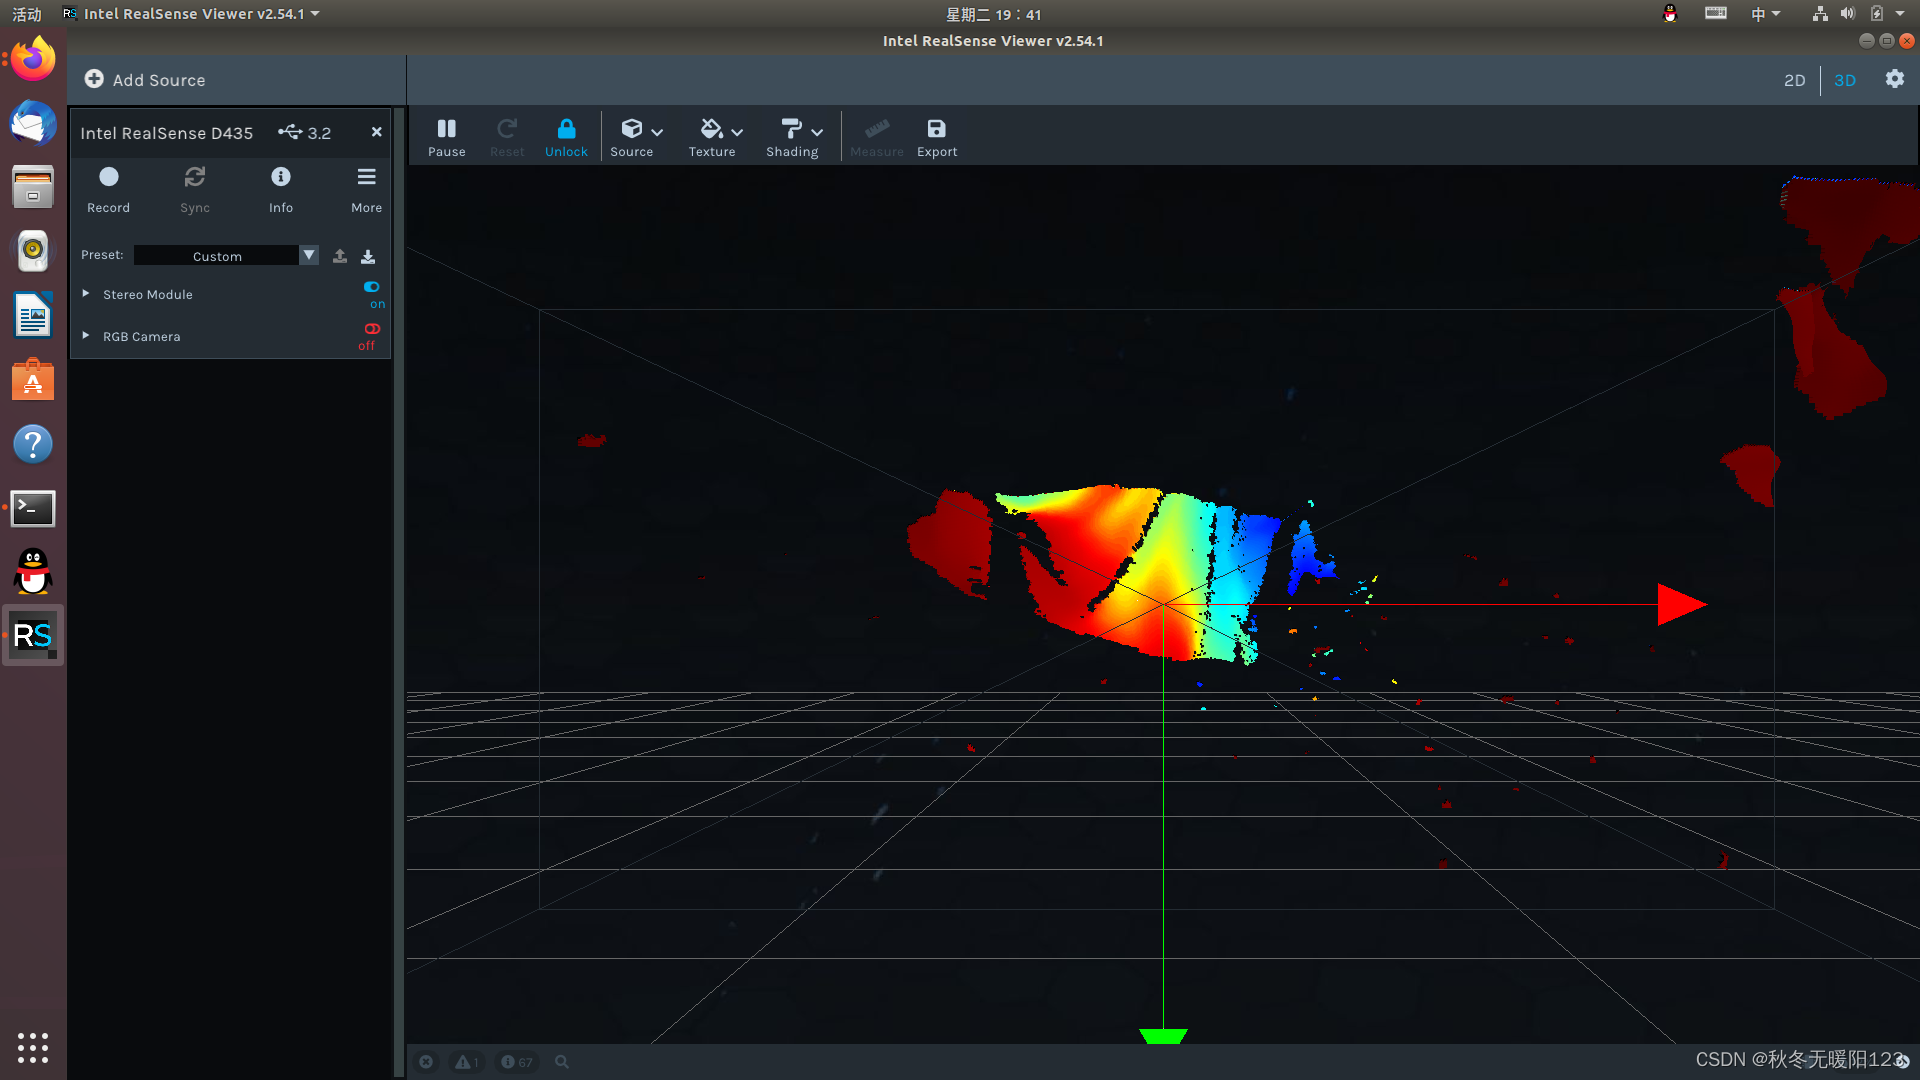Open the Preset Custom dropdown

(x=309, y=256)
